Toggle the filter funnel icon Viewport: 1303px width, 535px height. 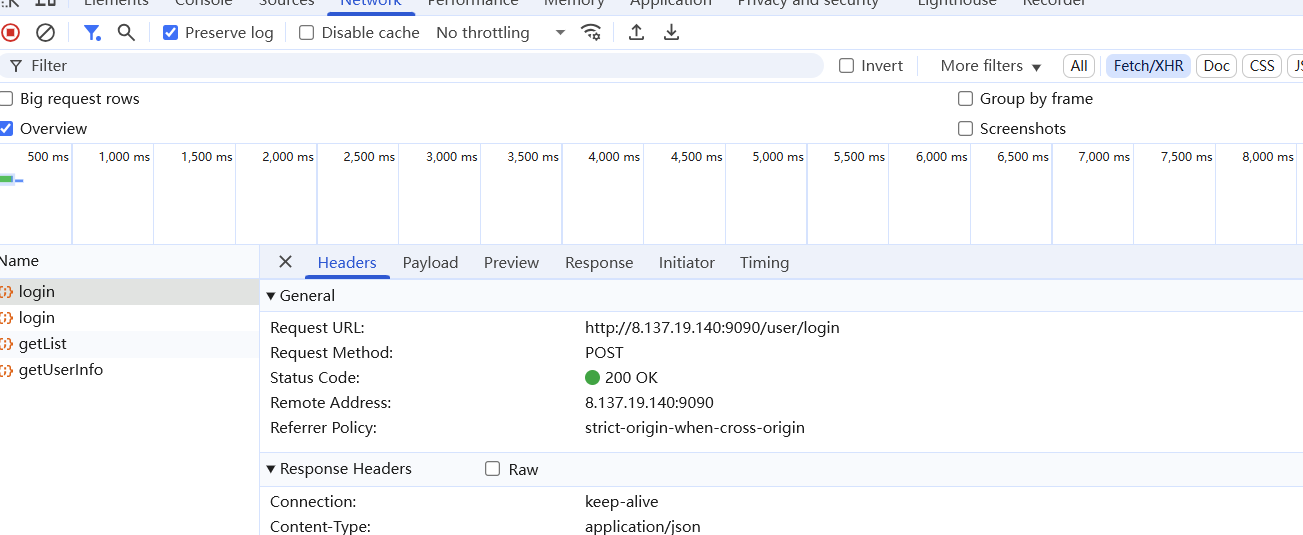point(92,32)
